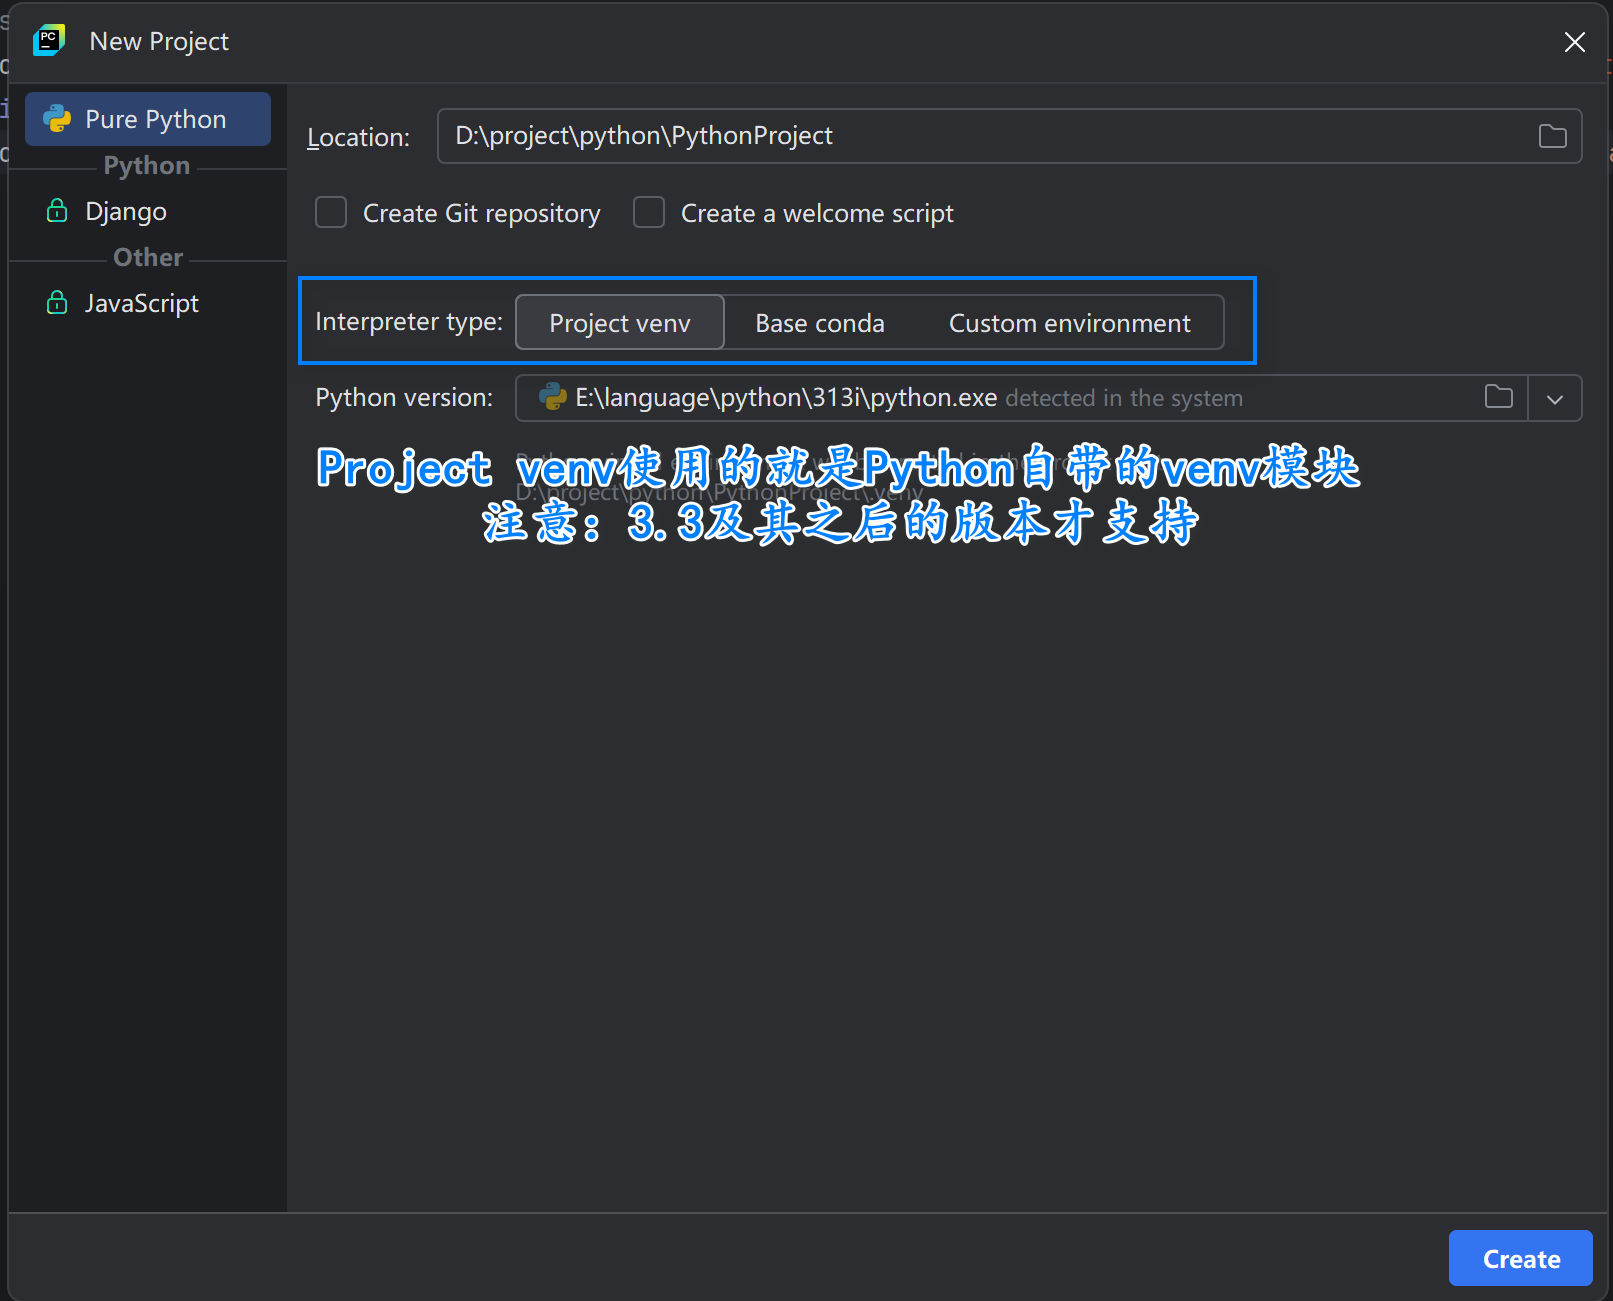Close the New Project dialog
Viewport: 1613px width, 1301px height.
(x=1574, y=42)
